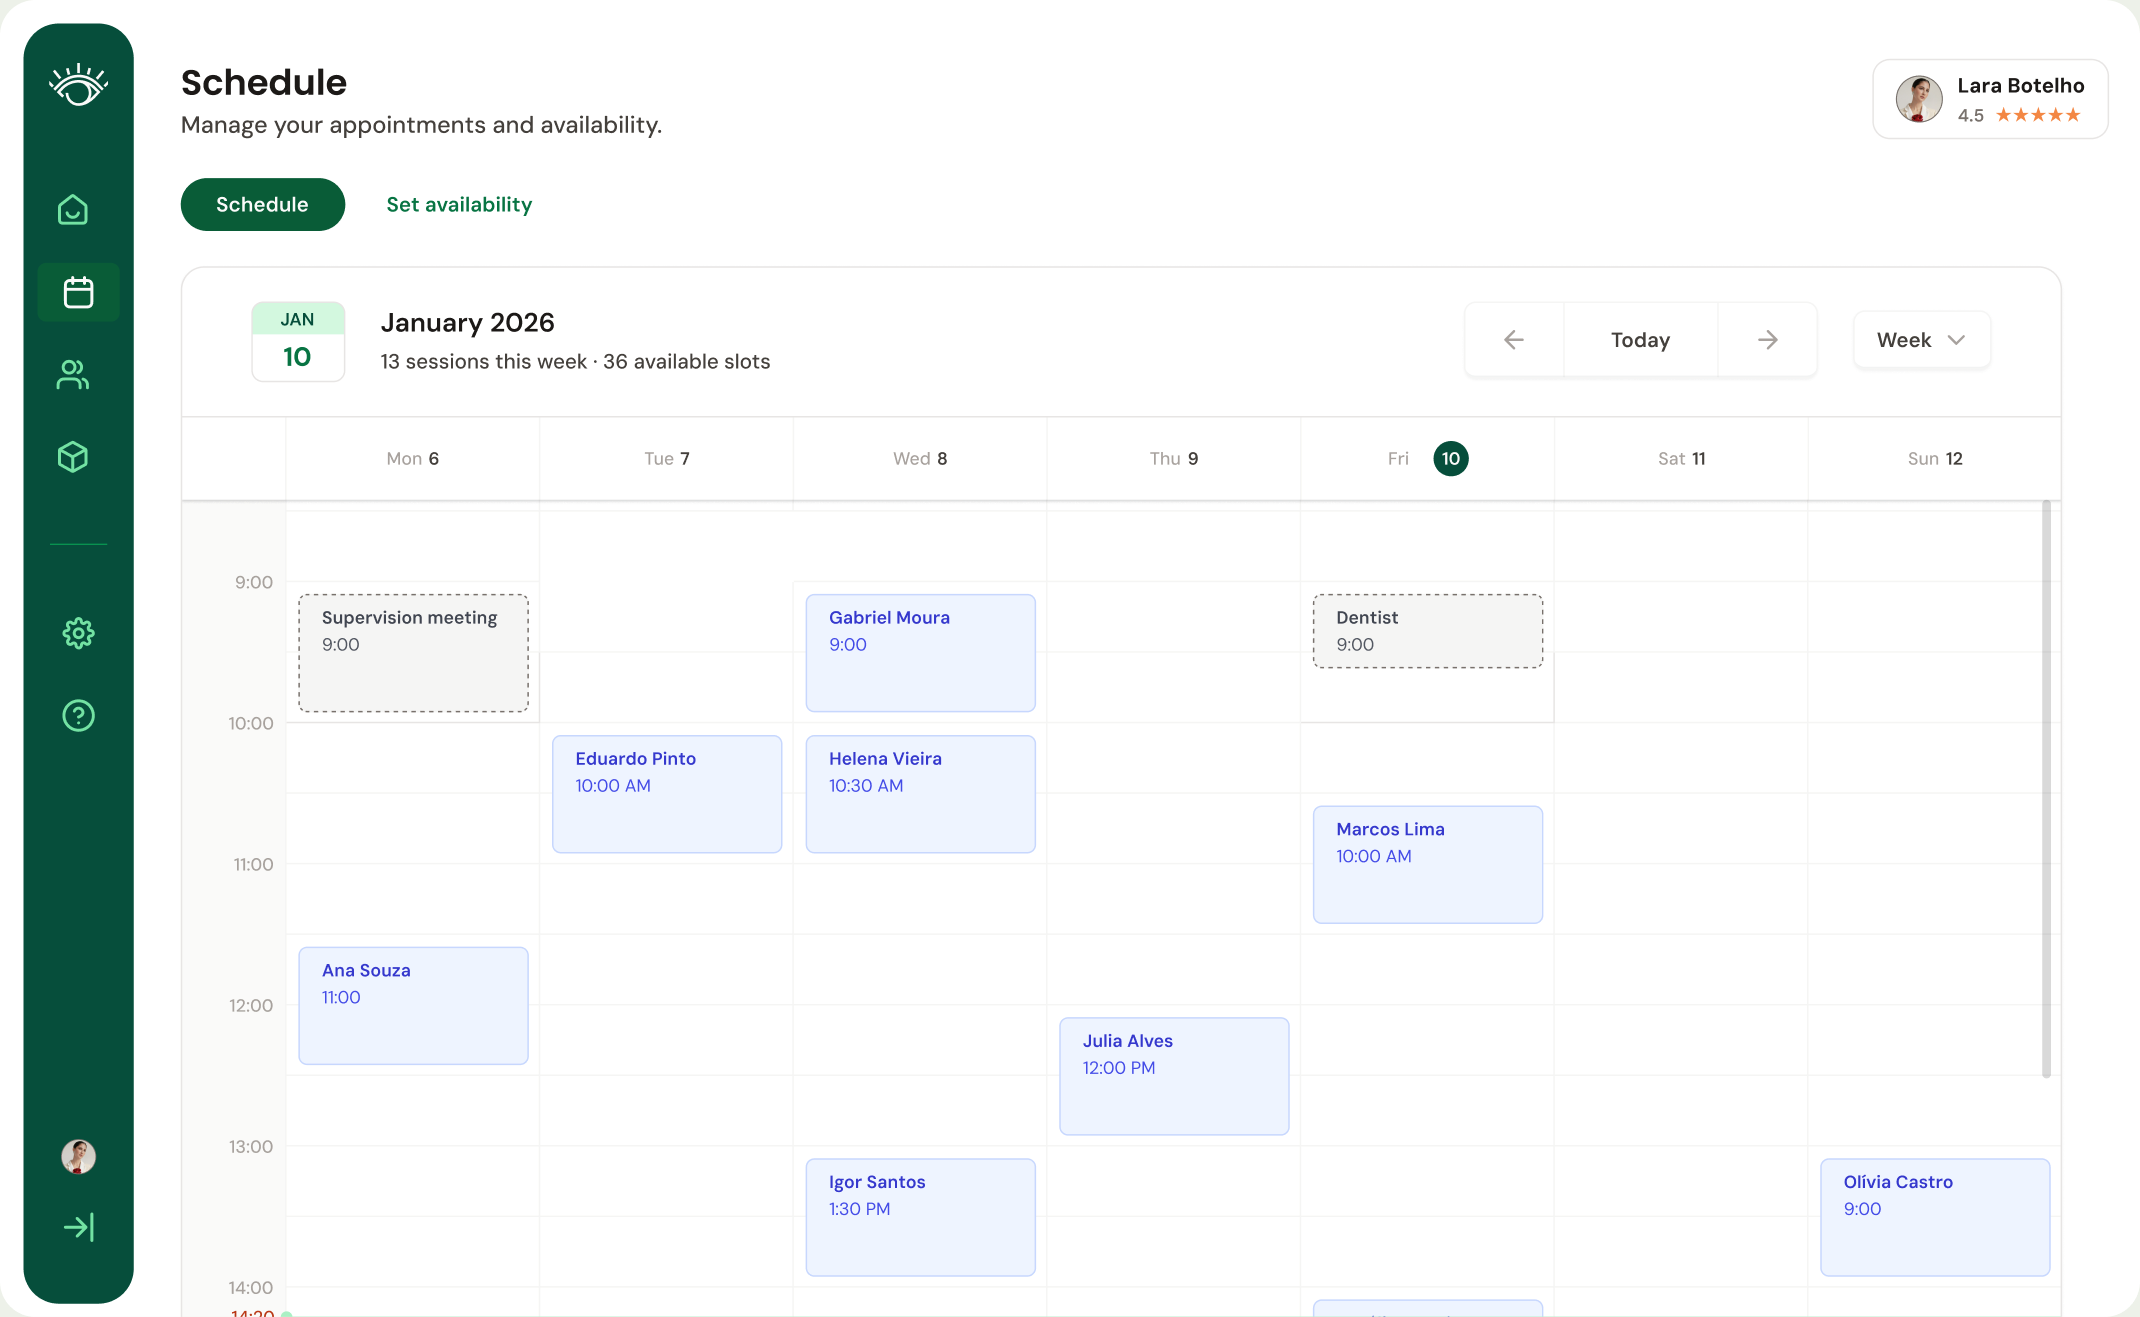The image size is (2140, 1317).
Task: Select Fri 10 highlighted day
Action: click(x=1451, y=459)
